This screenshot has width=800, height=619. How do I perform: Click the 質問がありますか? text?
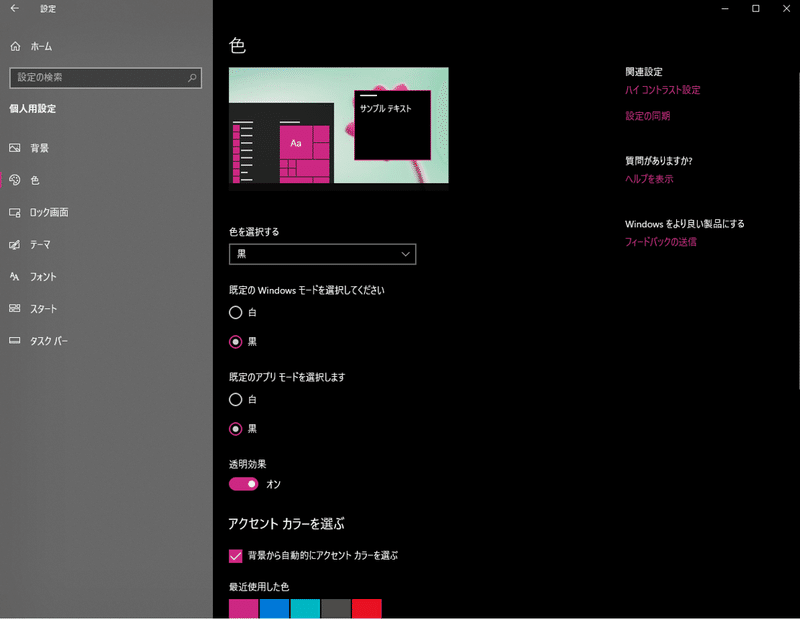click(659, 161)
